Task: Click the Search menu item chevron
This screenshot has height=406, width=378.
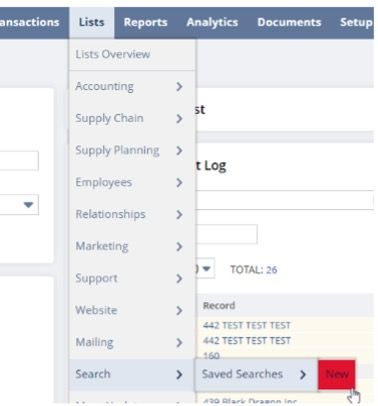Action: [x=179, y=375]
